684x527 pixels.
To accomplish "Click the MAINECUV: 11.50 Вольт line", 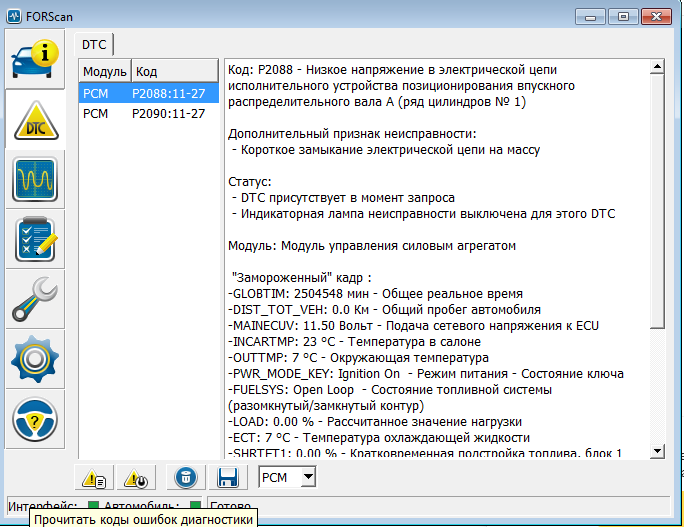I will coord(414,326).
